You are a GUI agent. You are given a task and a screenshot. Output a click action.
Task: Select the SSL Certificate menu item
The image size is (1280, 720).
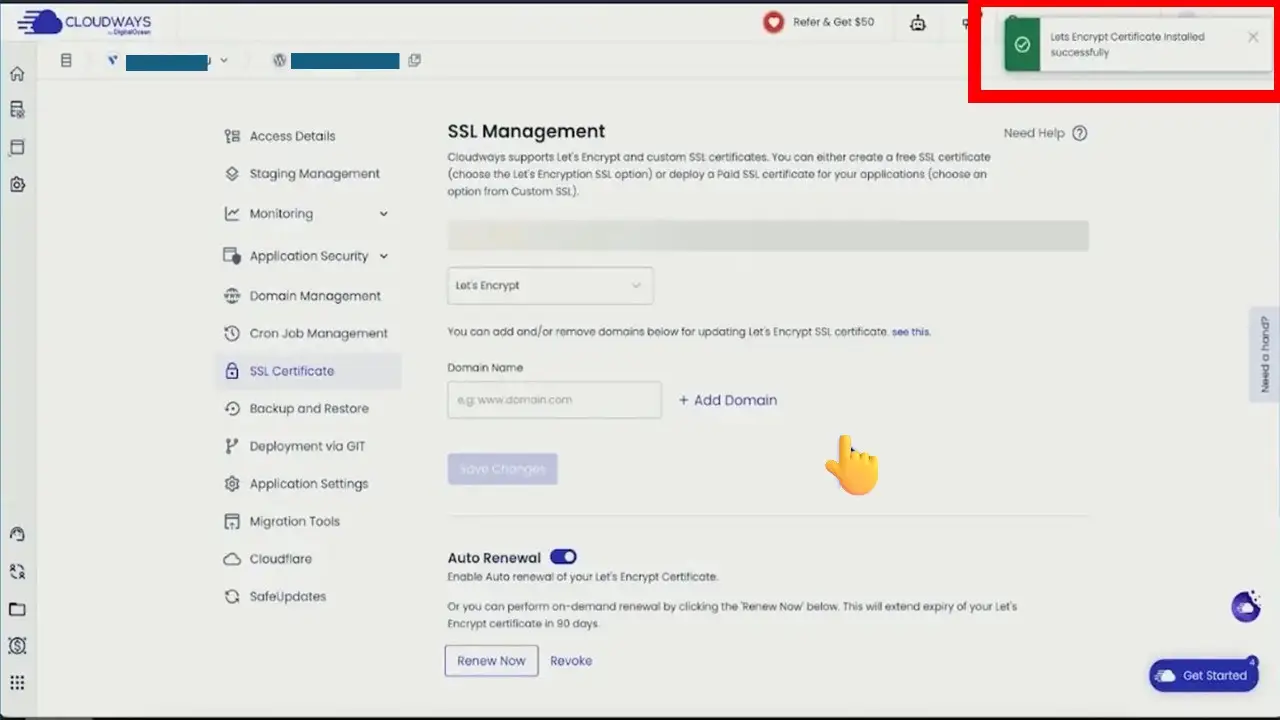pyautogui.click(x=308, y=371)
